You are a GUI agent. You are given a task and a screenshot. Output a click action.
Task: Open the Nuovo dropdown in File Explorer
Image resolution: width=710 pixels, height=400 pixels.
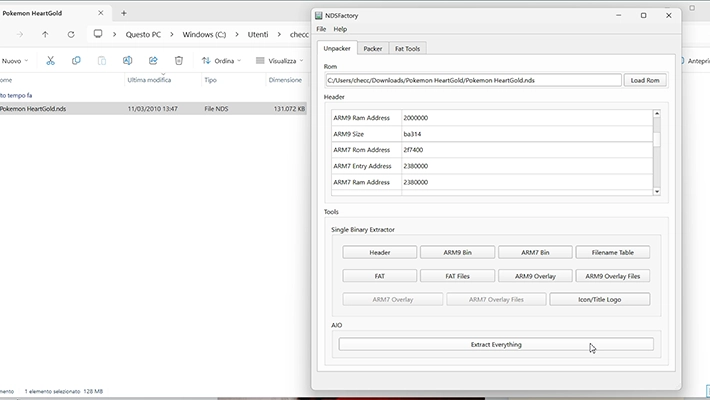pyautogui.click(x=15, y=61)
